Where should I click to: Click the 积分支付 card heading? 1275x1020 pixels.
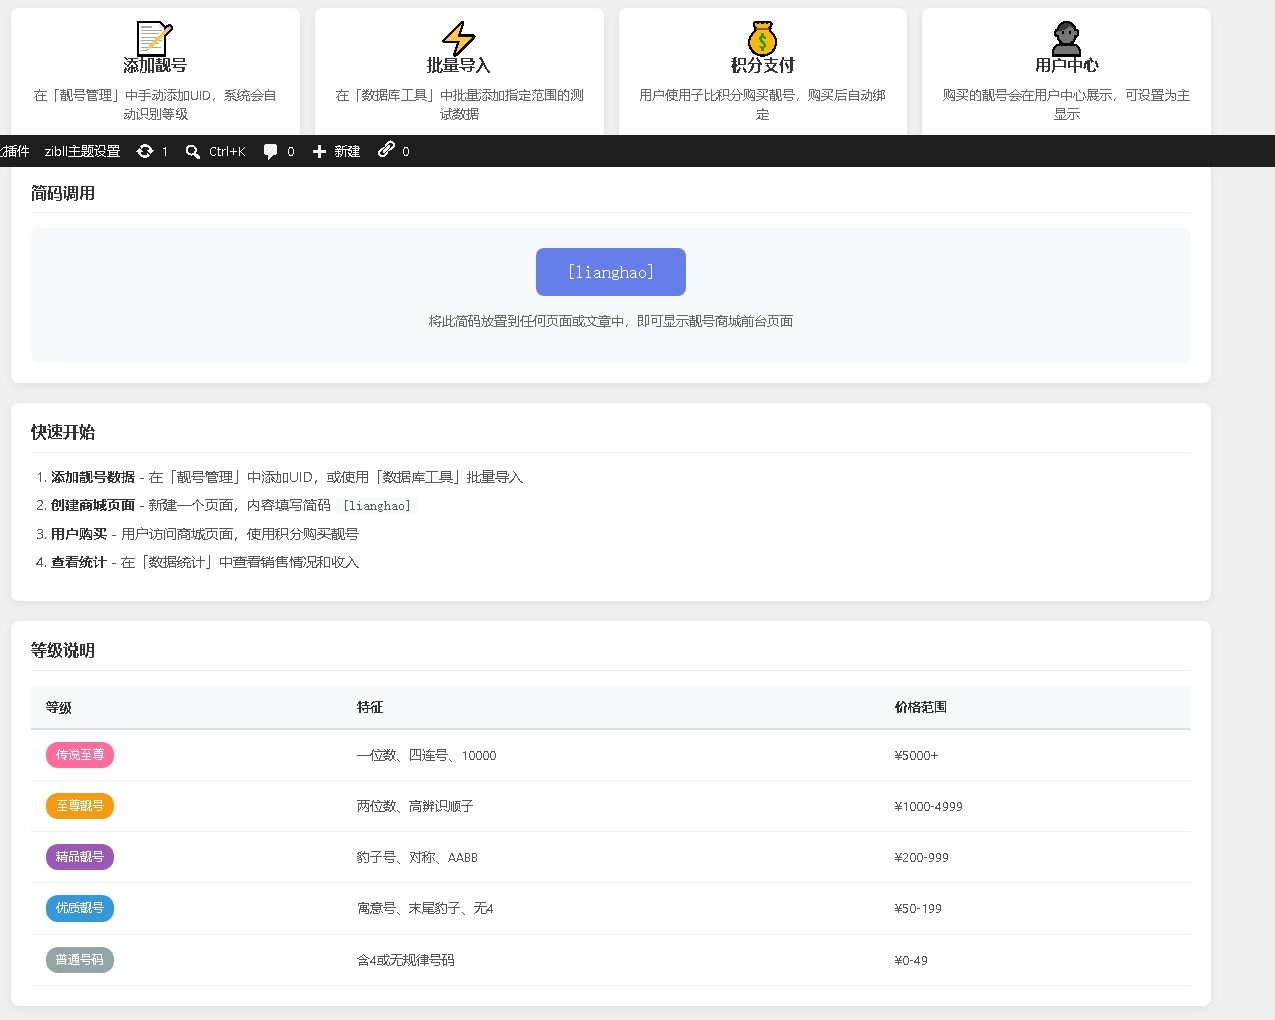tap(762, 65)
